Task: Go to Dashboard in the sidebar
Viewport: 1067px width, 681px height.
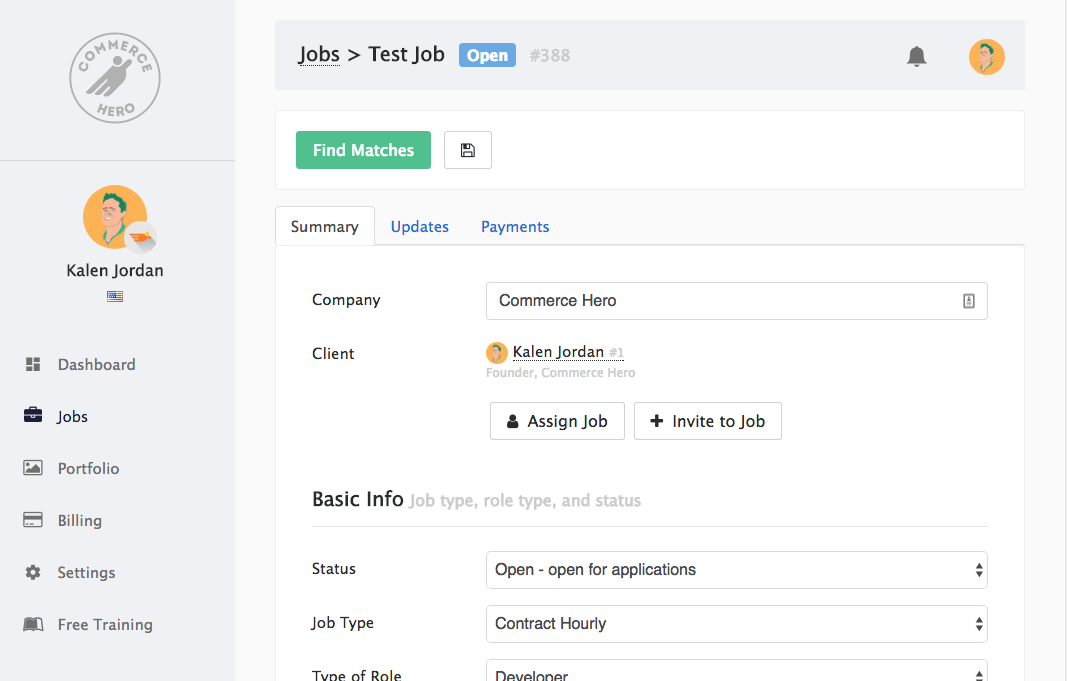Action: point(97,365)
